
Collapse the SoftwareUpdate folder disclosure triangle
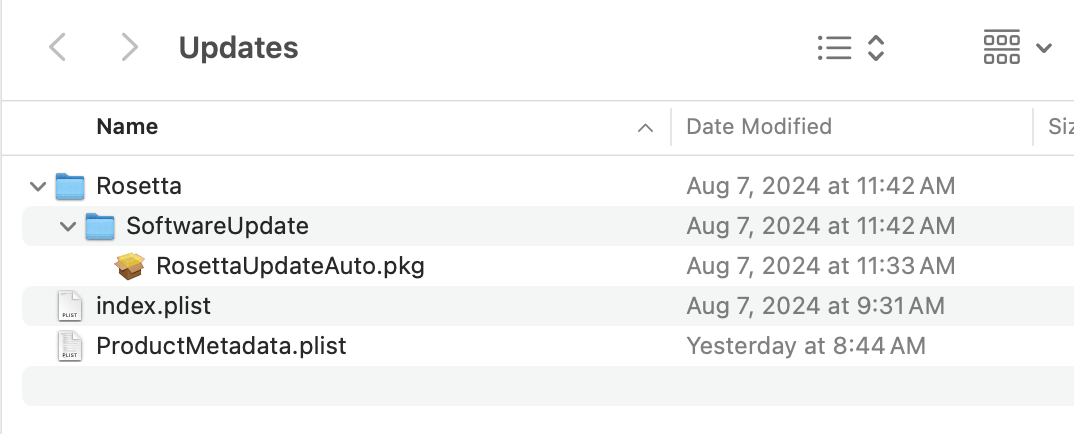tap(68, 226)
